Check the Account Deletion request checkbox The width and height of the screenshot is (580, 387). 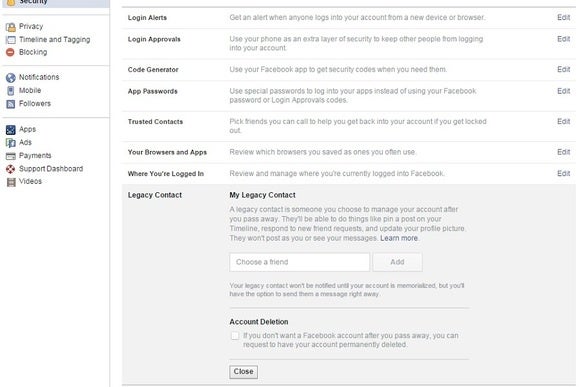235,336
